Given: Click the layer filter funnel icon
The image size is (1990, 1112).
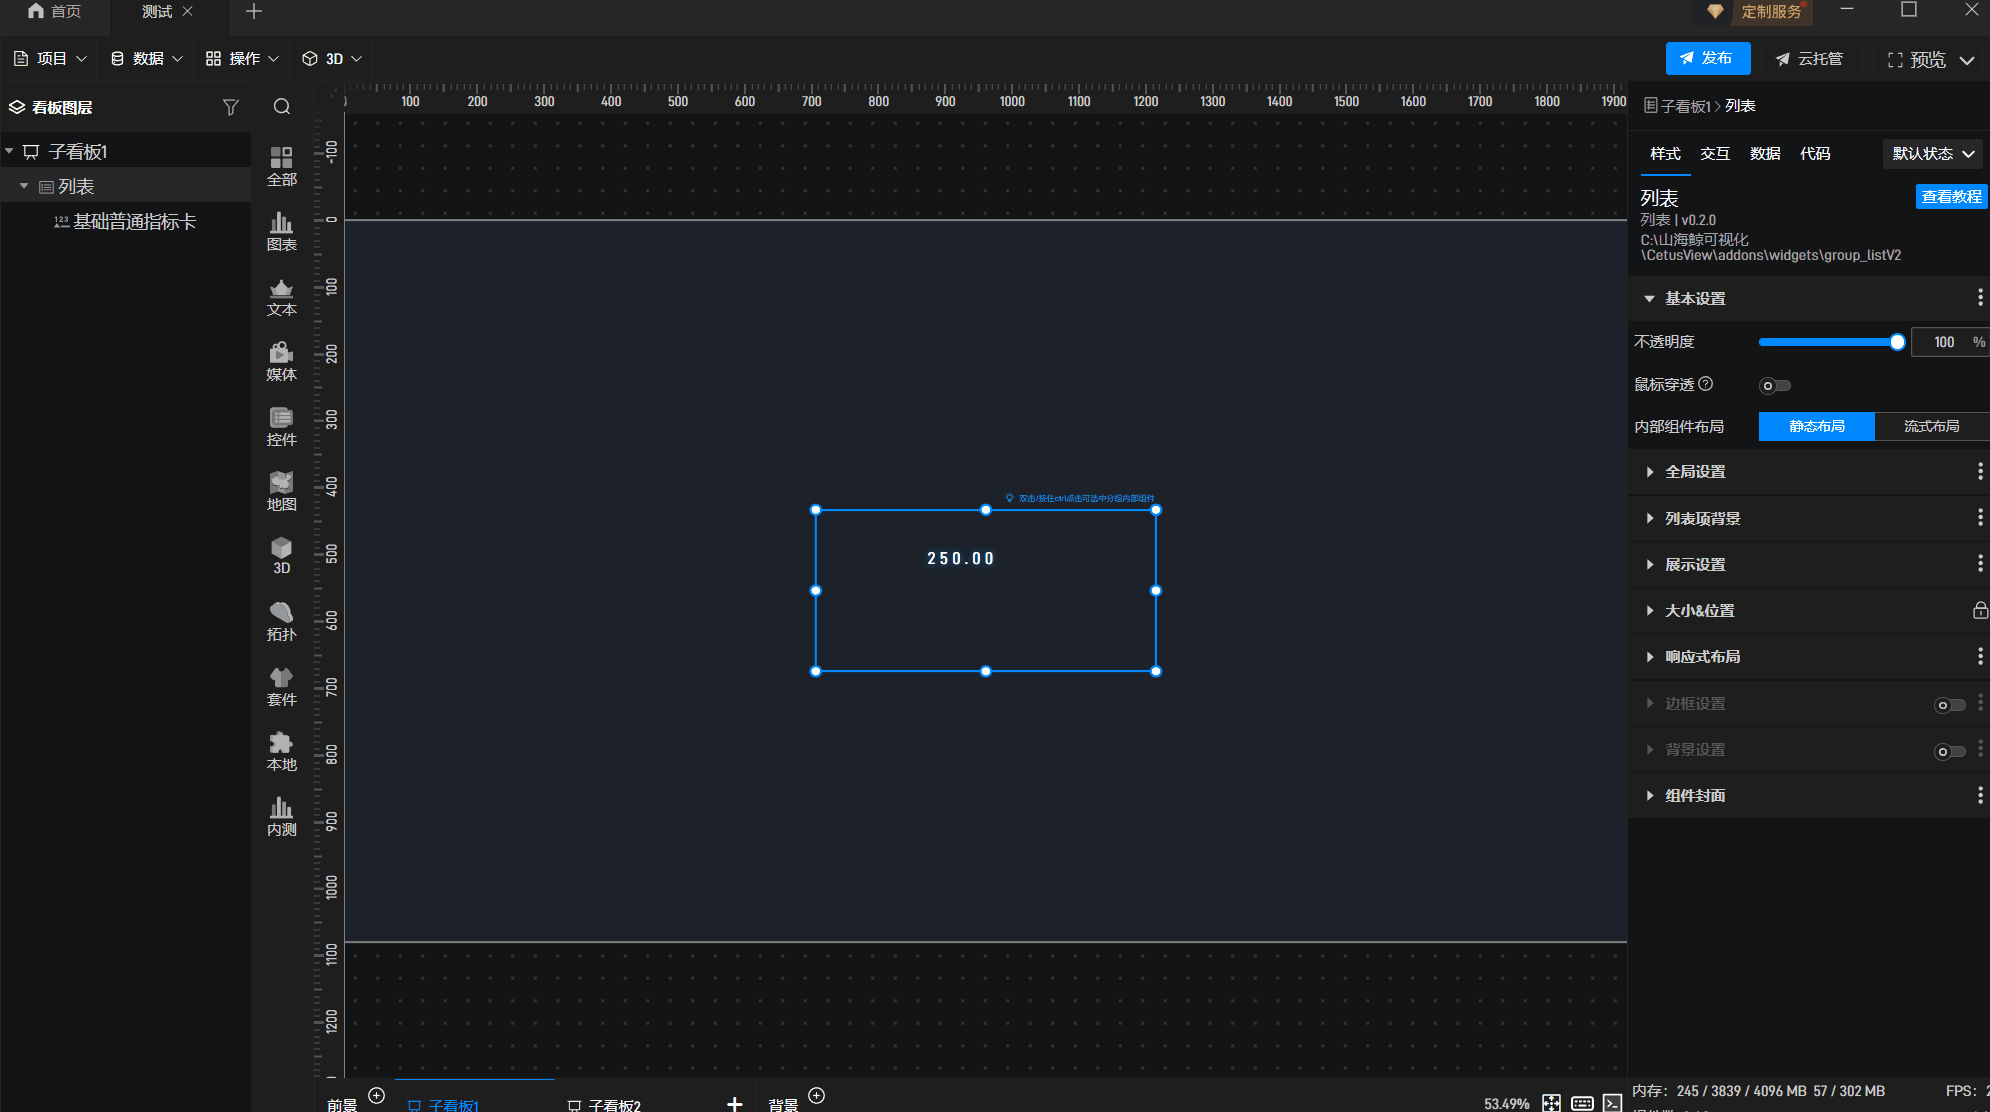Looking at the screenshot, I should coord(231,107).
